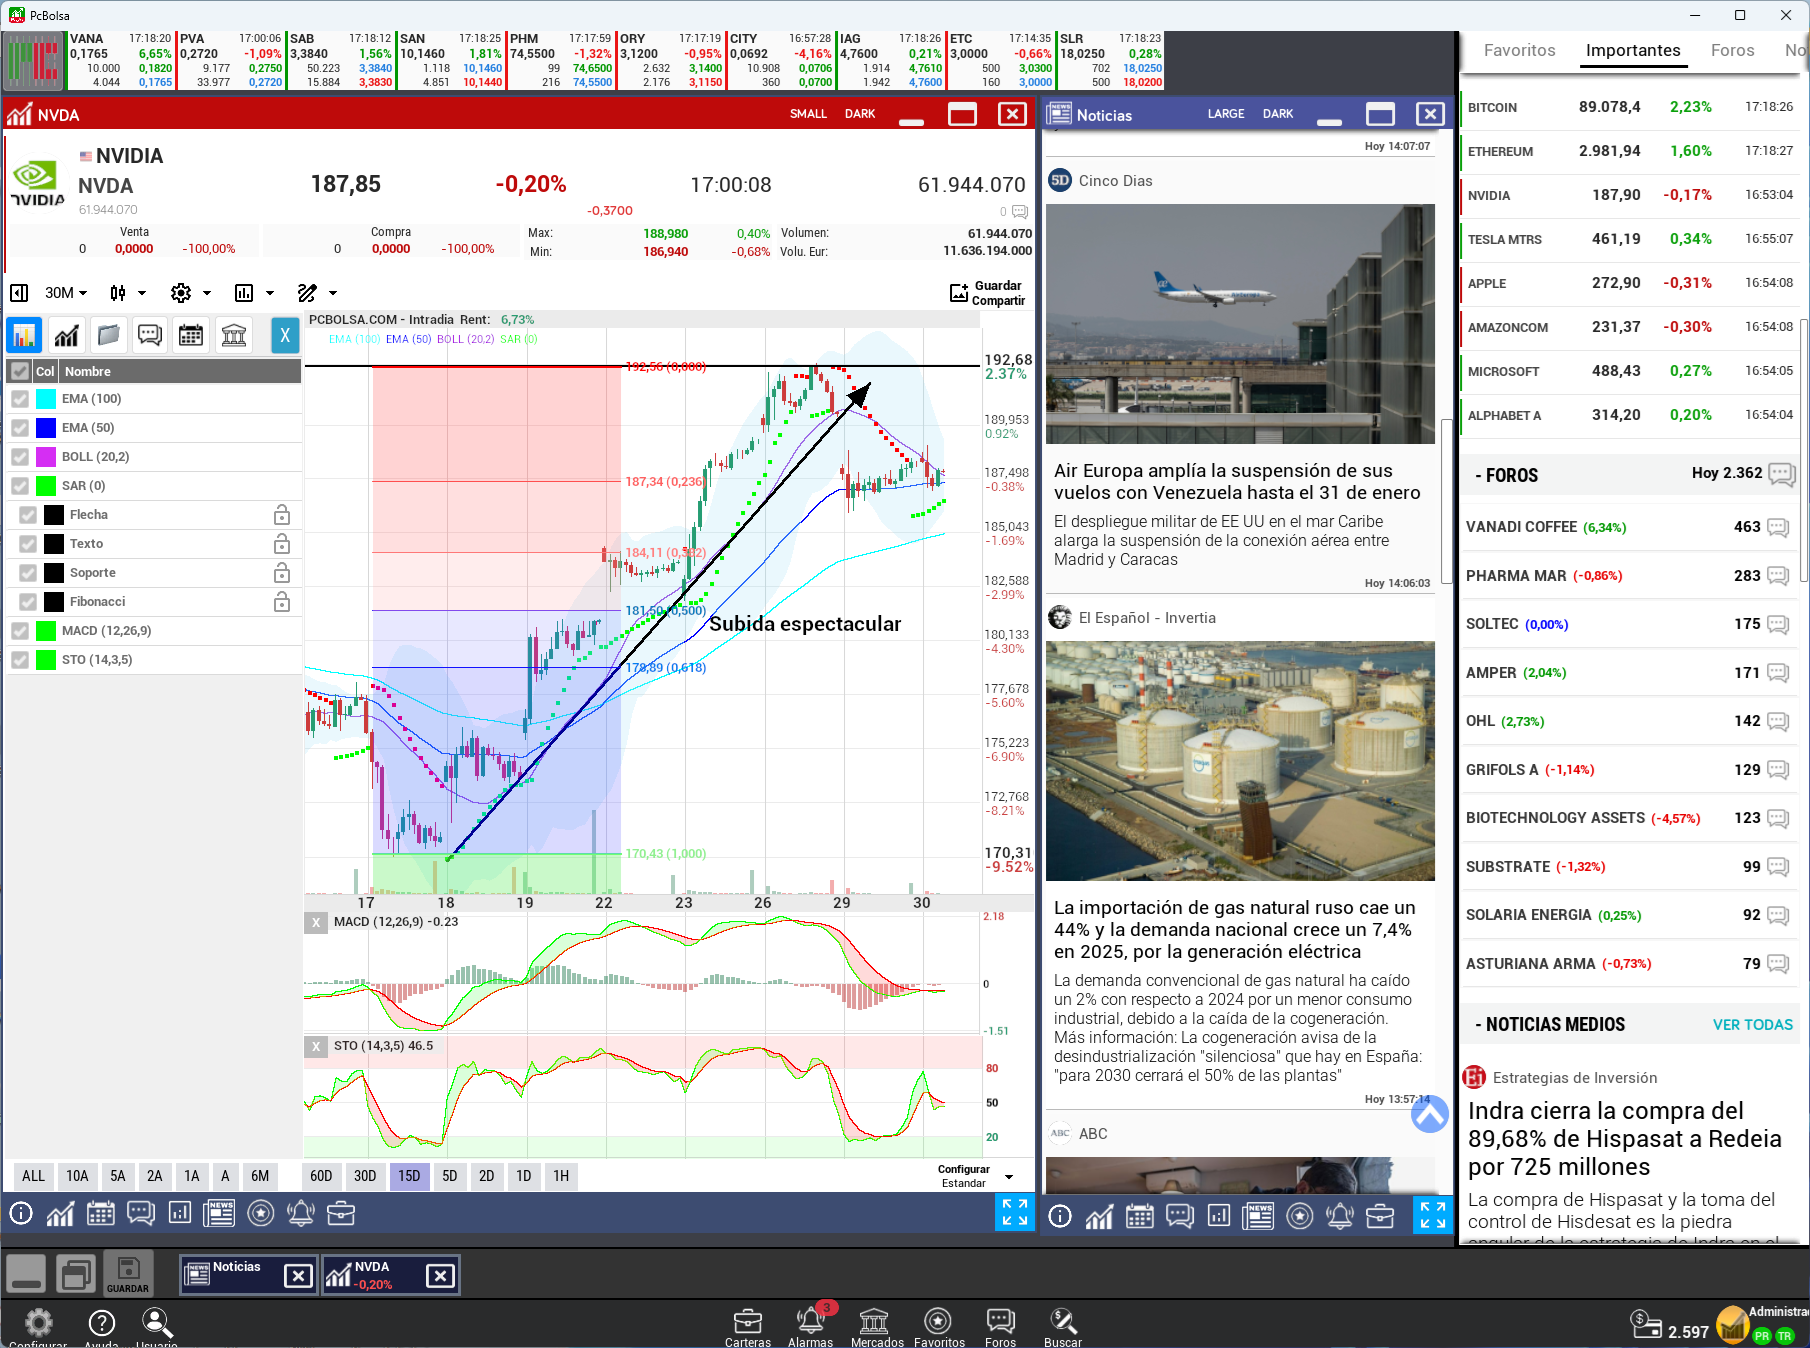
Task: Open the 30M interval dropdown
Action: (66, 293)
